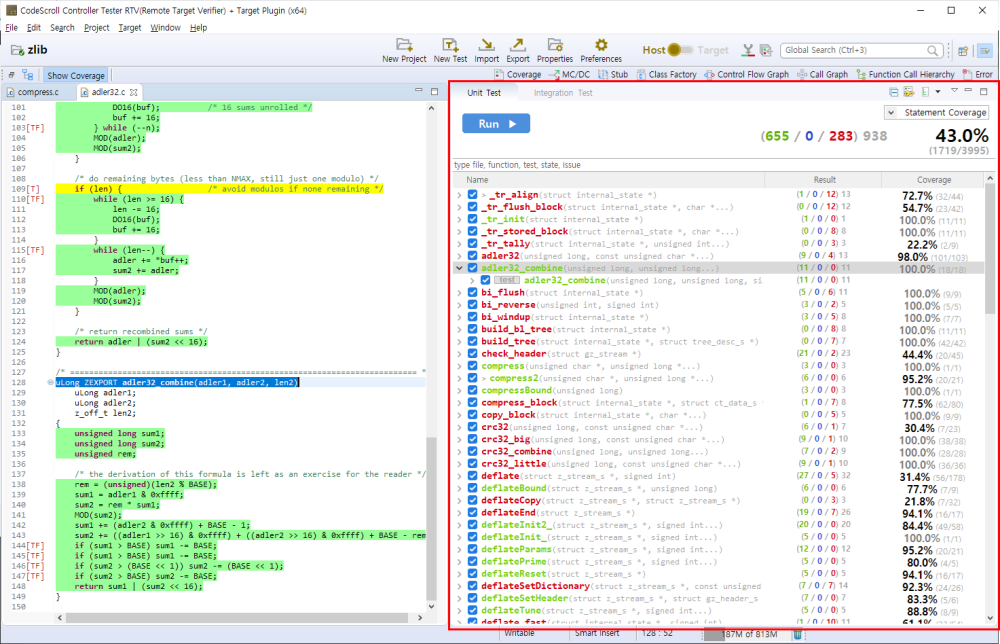Switch to the Integration Test tab
This screenshot has width=1000, height=644.
coord(563,93)
